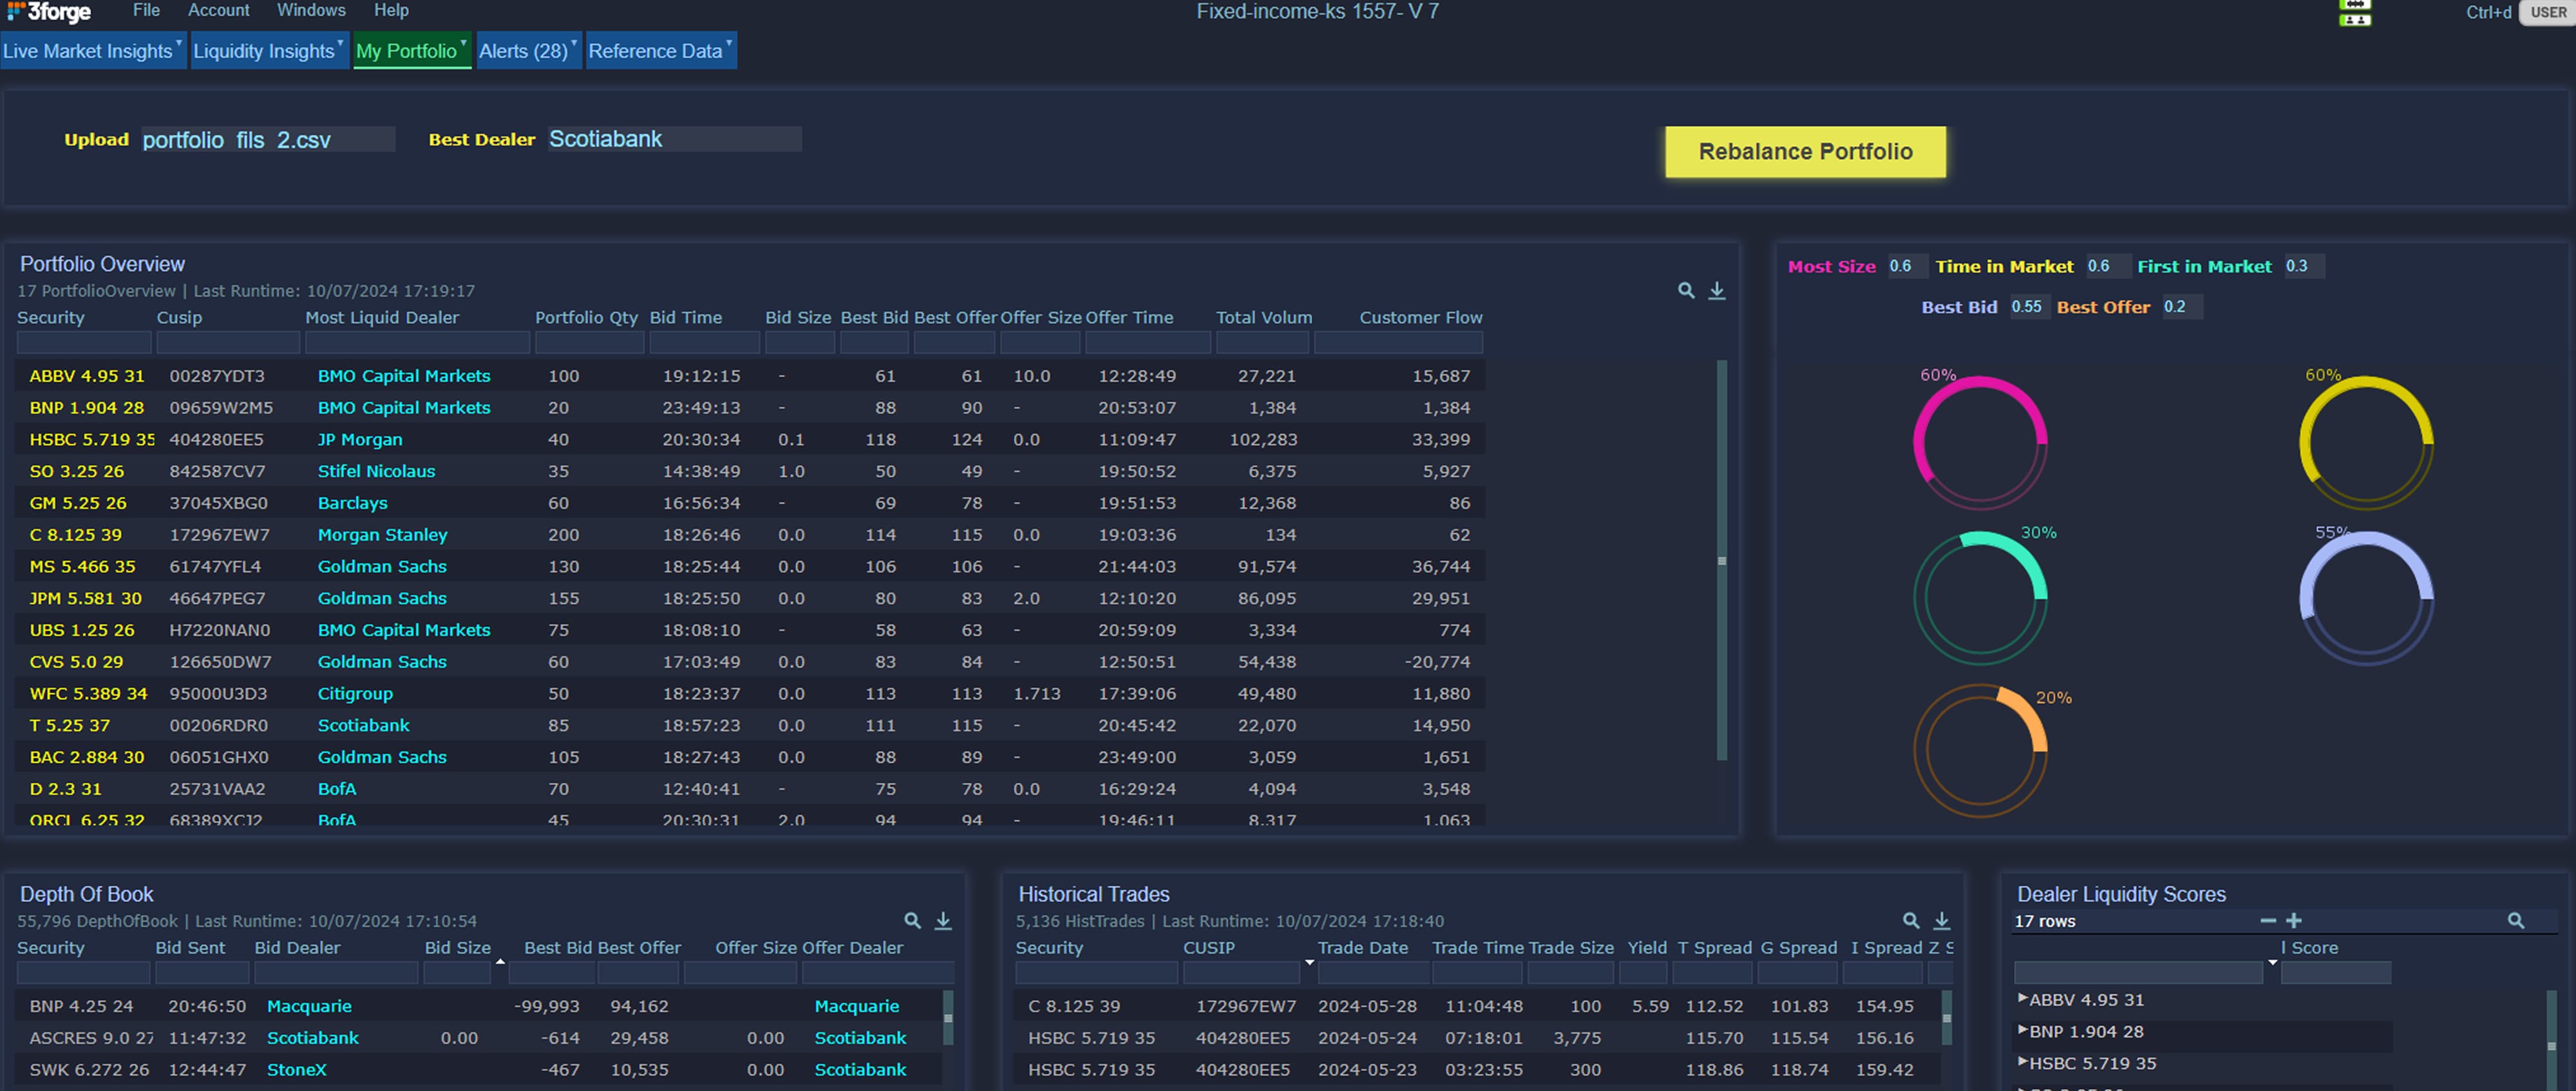The width and height of the screenshot is (2576, 1091).
Task: Open the Historical Trades Trade Date sort arrow
Action: [x=1309, y=962]
